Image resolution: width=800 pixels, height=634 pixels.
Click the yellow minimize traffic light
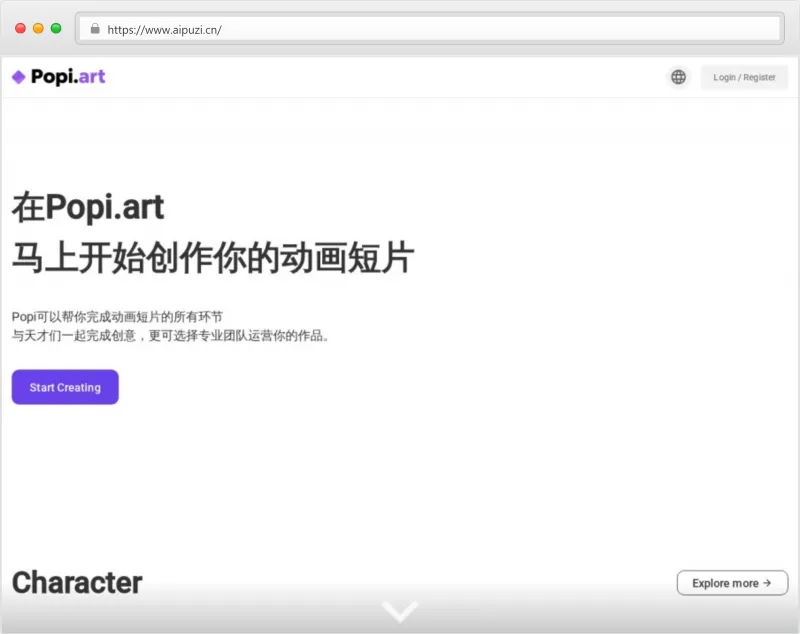click(36, 29)
